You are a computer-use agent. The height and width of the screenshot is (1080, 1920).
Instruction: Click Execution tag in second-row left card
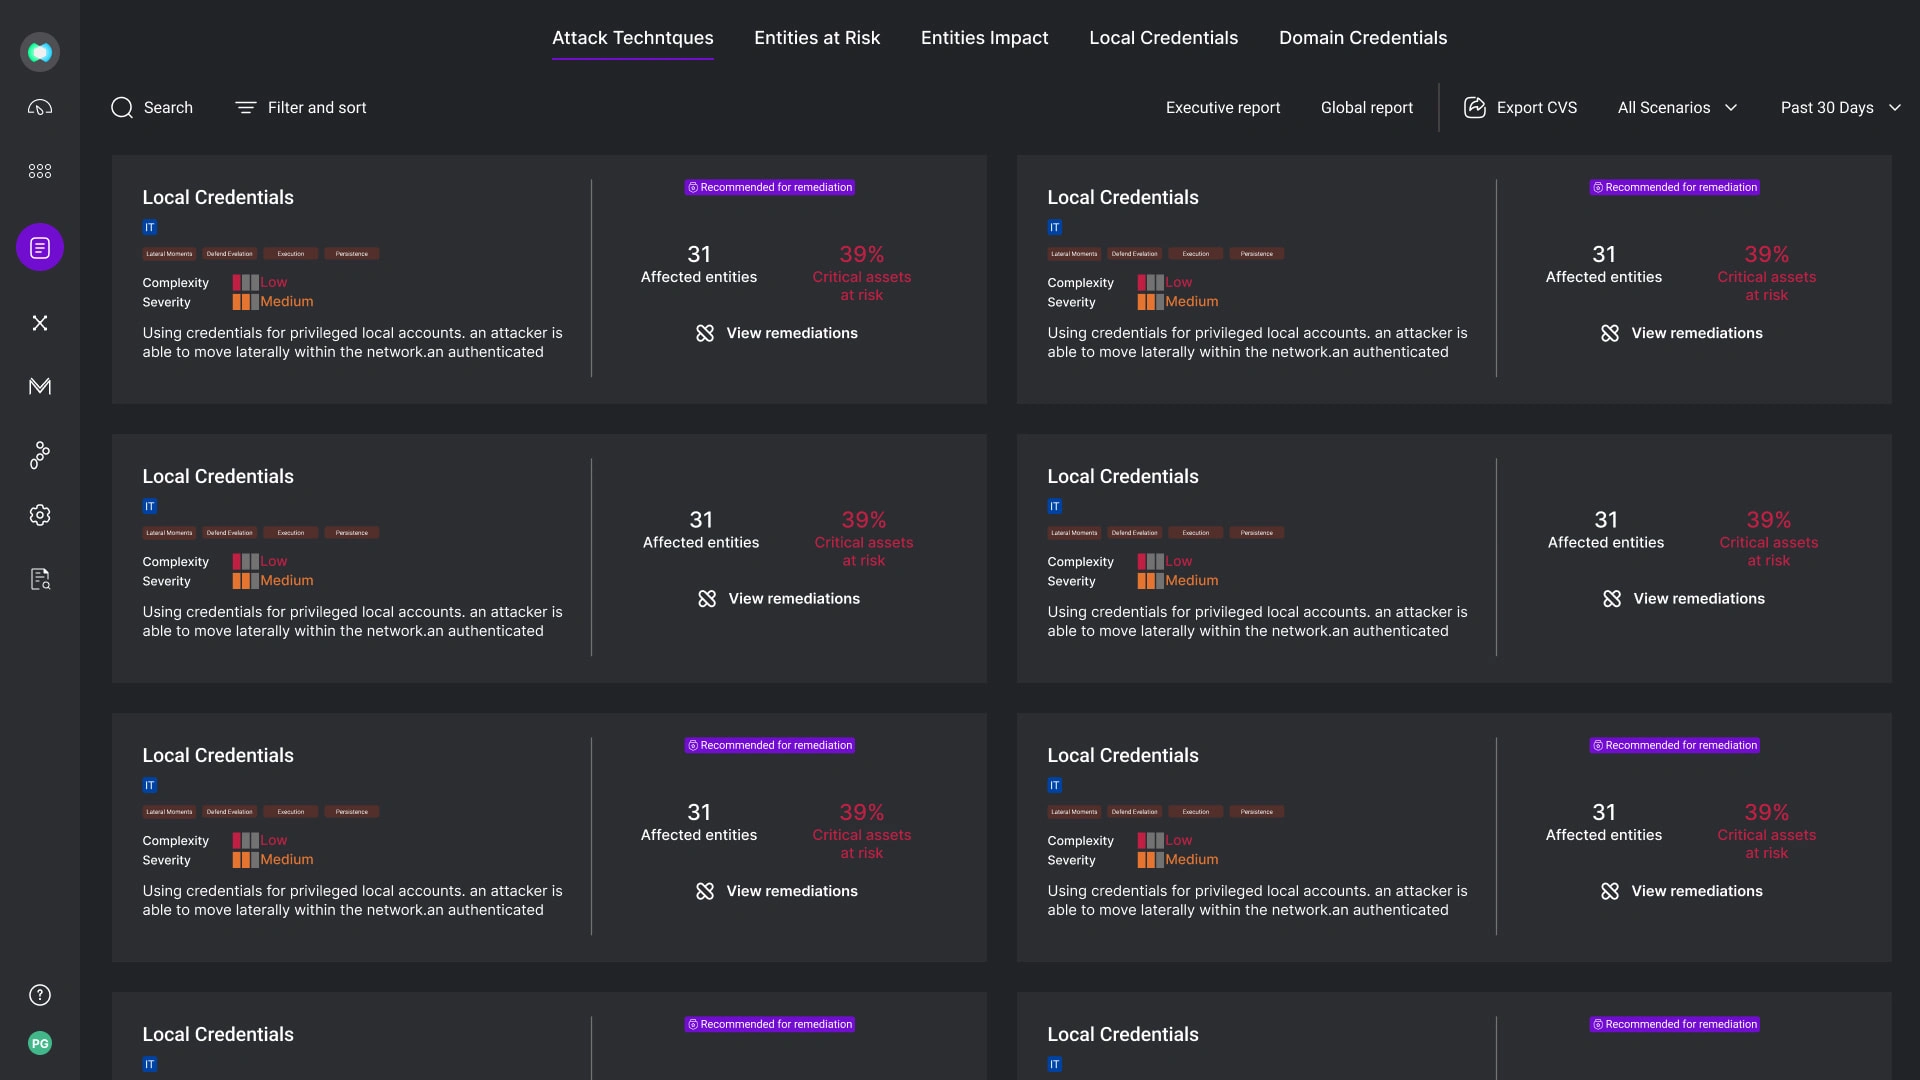point(291,533)
